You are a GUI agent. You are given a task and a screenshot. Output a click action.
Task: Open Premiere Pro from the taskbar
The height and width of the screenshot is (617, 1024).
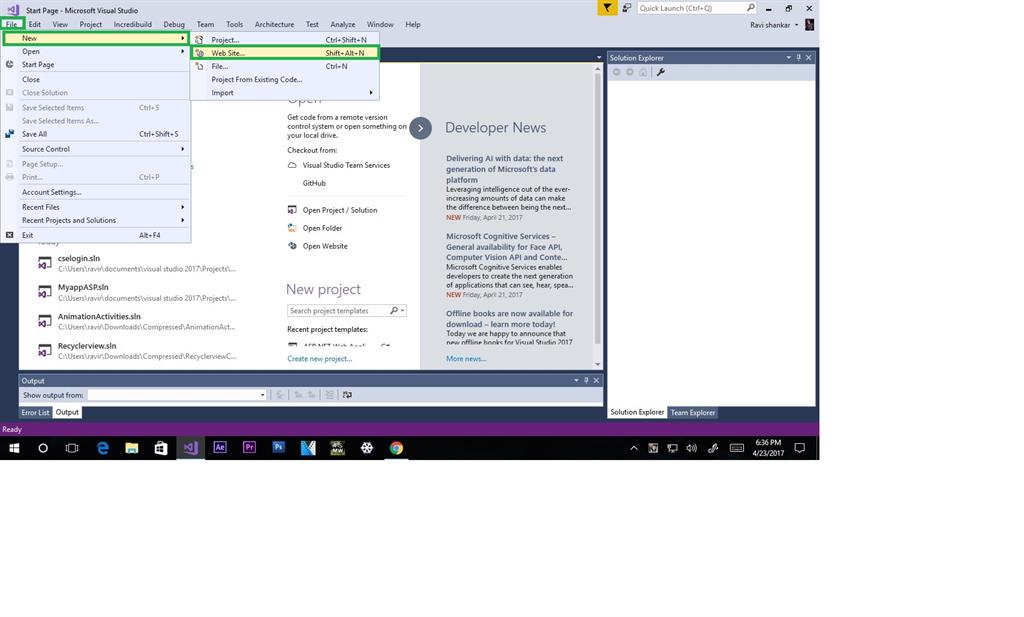pos(249,448)
